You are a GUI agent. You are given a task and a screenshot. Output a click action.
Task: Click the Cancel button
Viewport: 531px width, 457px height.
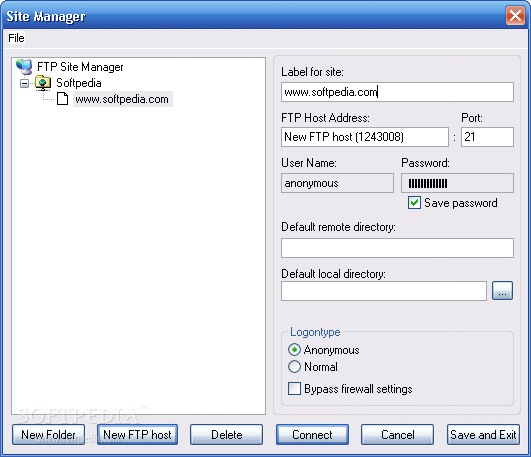point(397,435)
